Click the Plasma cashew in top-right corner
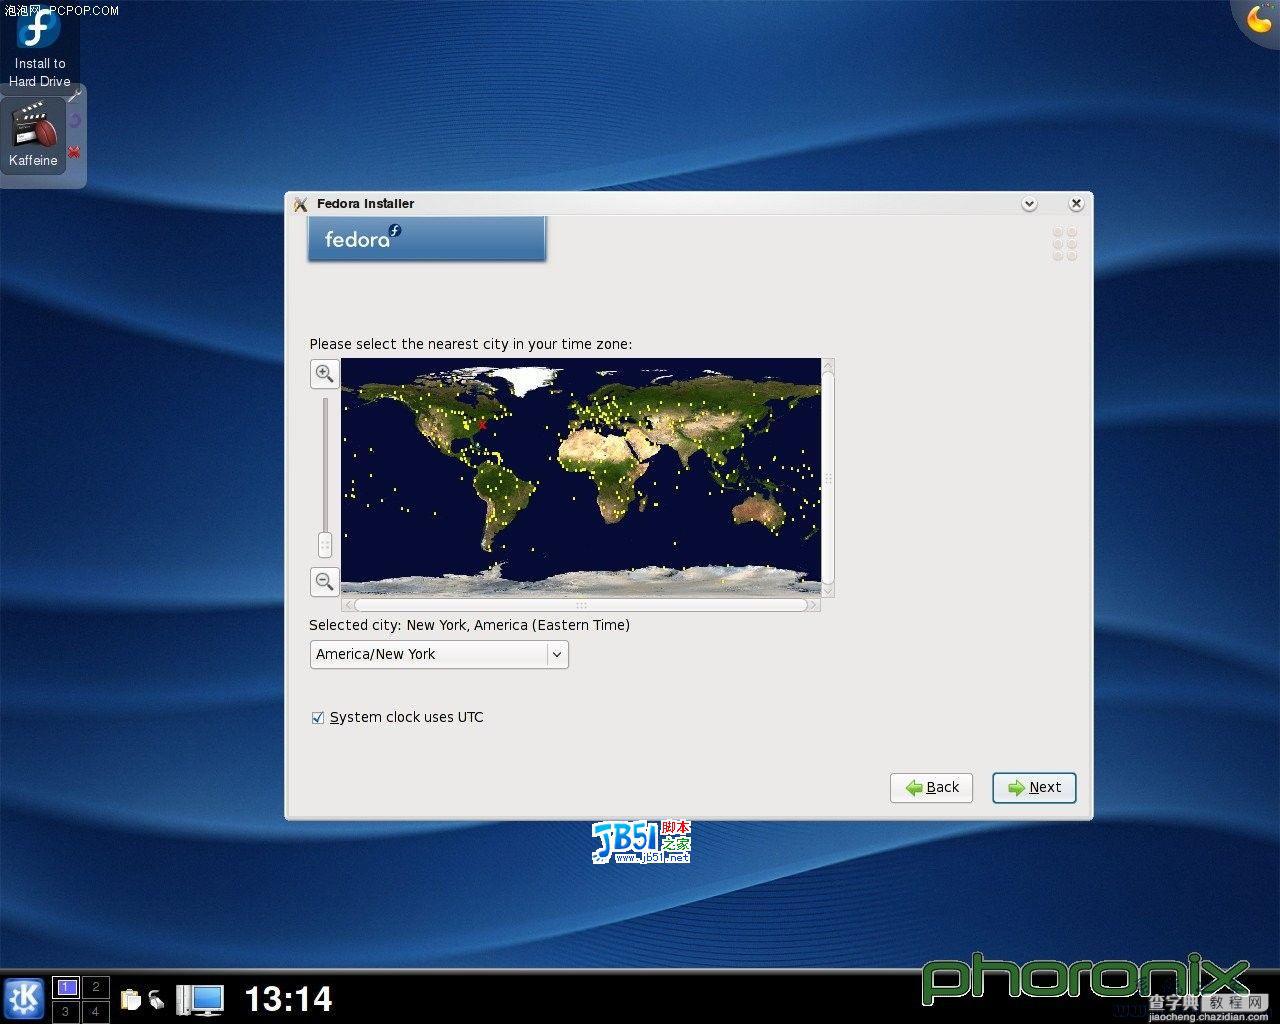1280x1024 pixels. point(1258,19)
